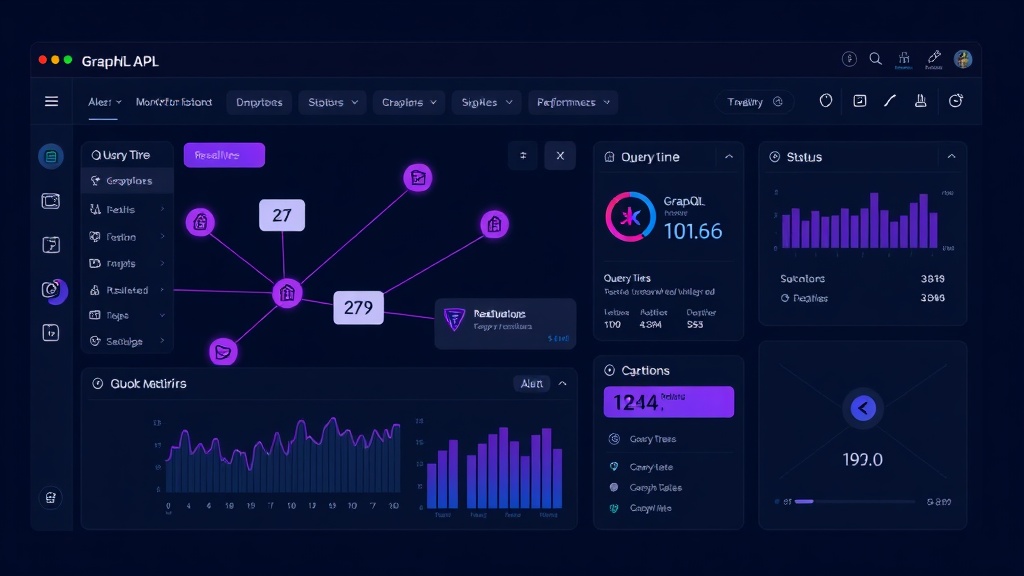Select the side item above Rusilated
The width and height of the screenshot is (1024, 576).
(x=127, y=263)
